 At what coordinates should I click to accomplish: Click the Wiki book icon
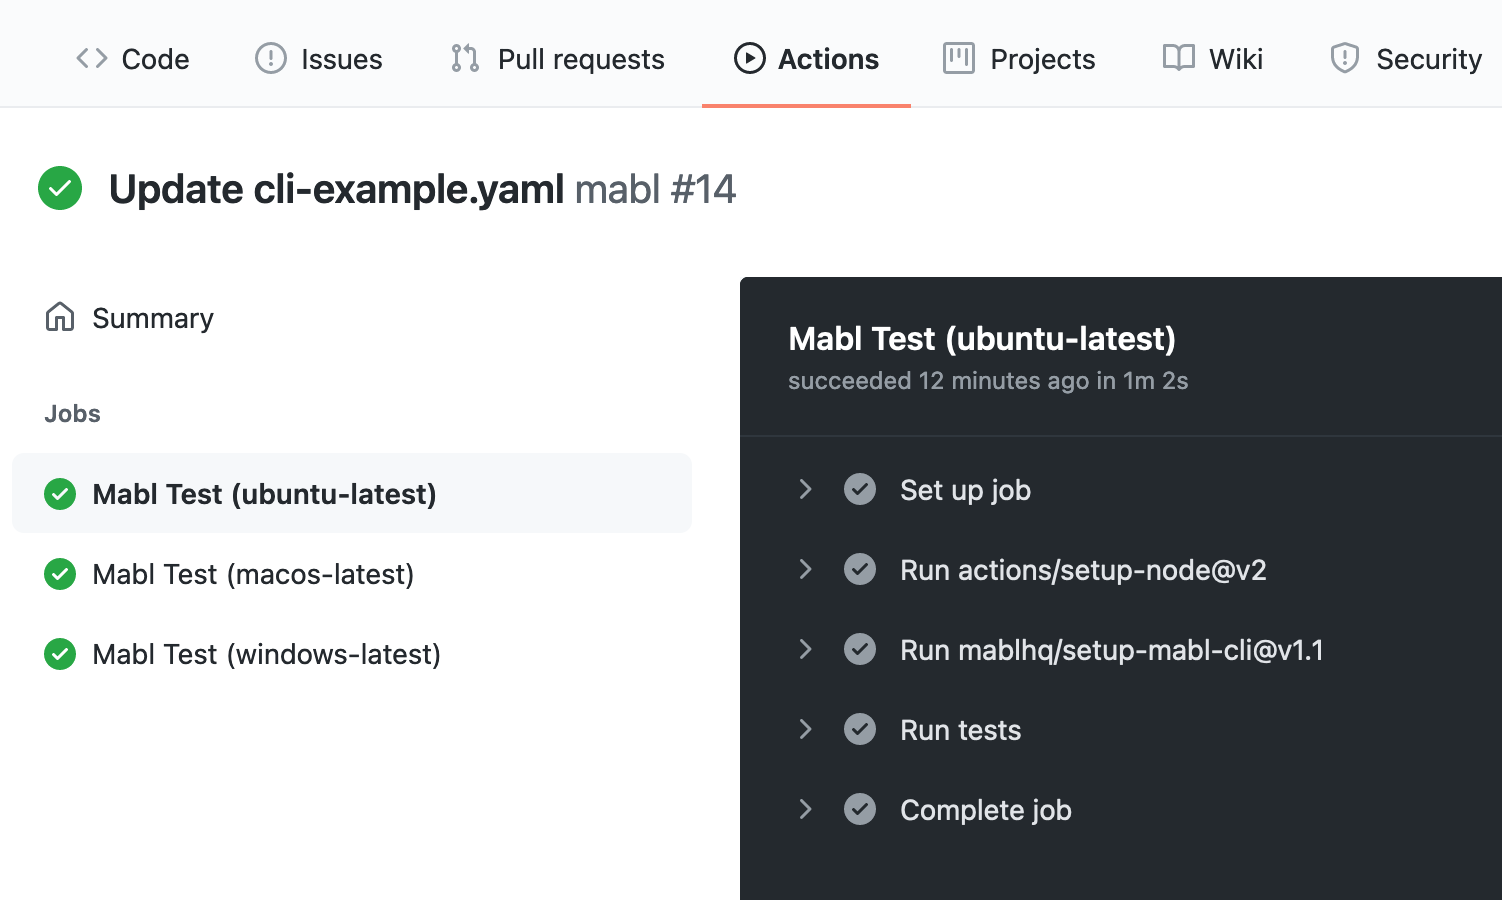[x=1178, y=58]
